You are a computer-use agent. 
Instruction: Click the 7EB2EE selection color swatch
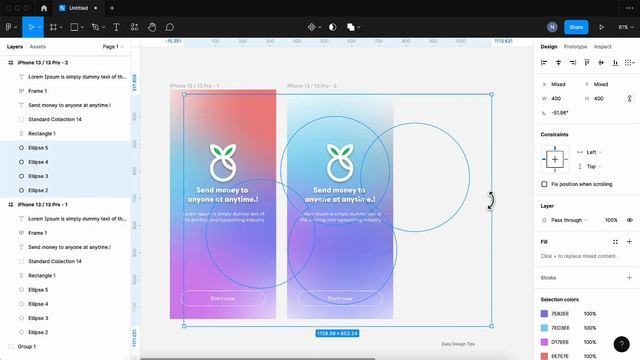pyautogui.click(x=544, y=313)
